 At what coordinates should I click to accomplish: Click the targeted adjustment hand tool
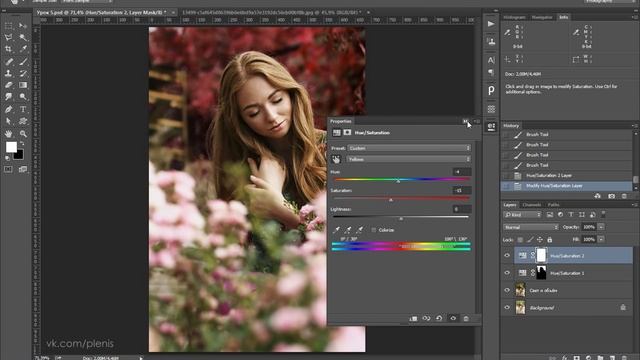click(336, 159)
